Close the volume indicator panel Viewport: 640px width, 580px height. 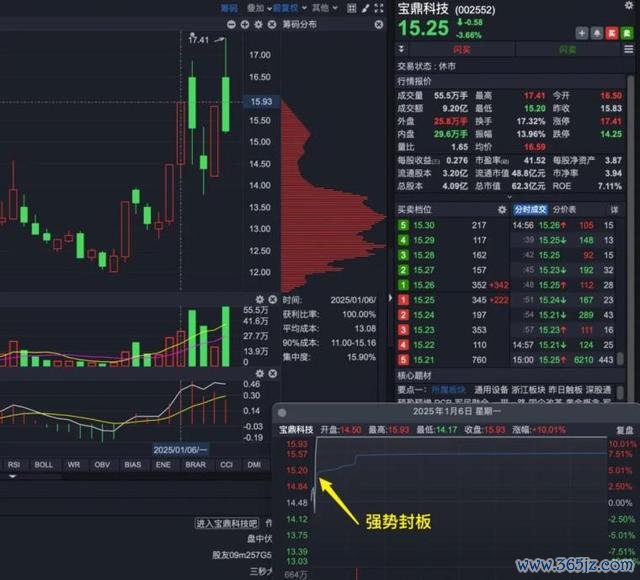pyautogui.click(x=273, y=300)
